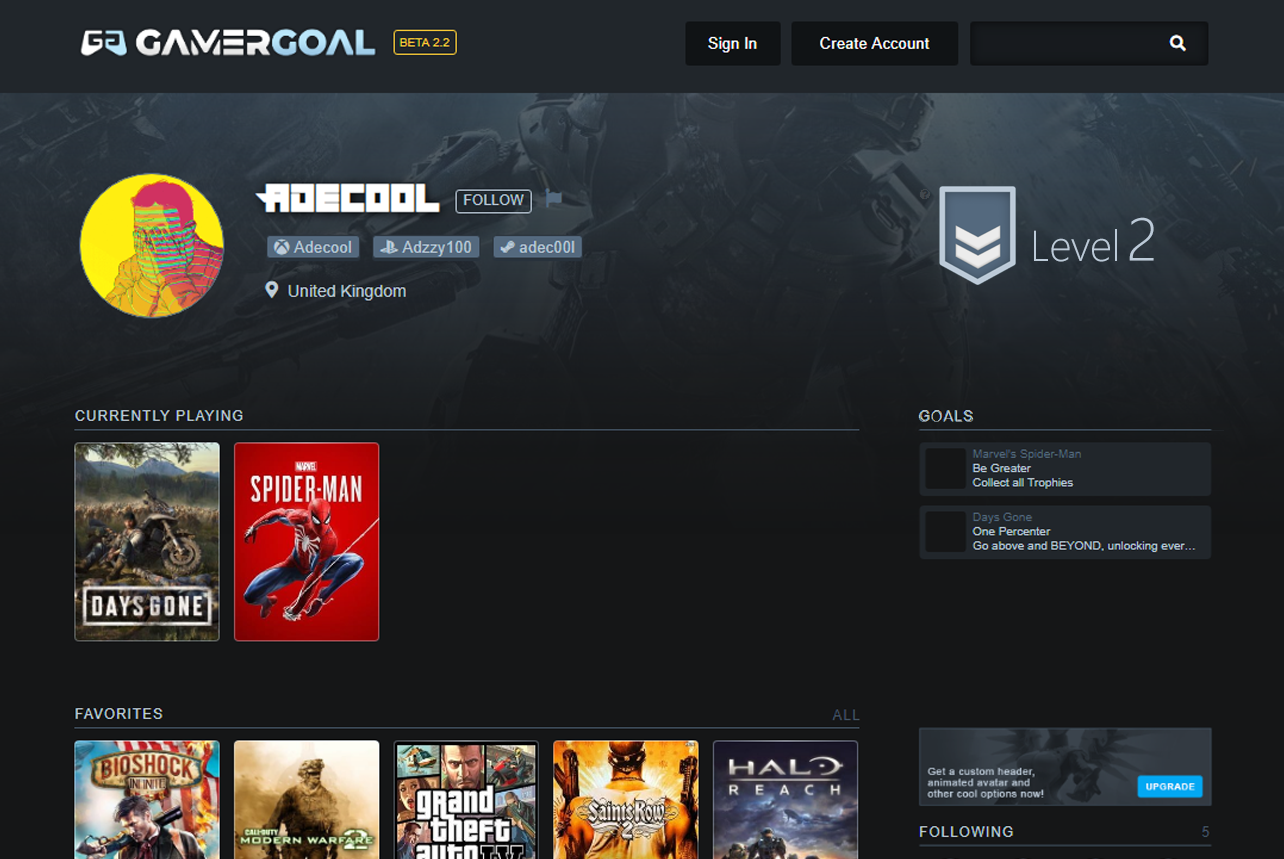Follow the user Adecool
The image size is (1284, 859).
[x=493, y=200]
